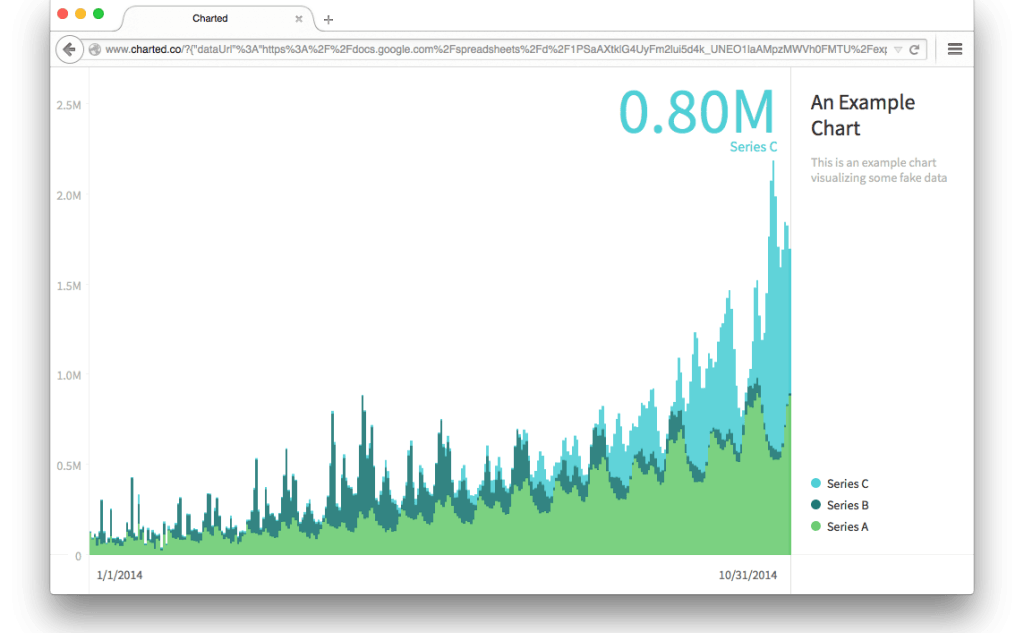
Task: Click the Series C label beneath 0.80M
Action: (753, 146)
